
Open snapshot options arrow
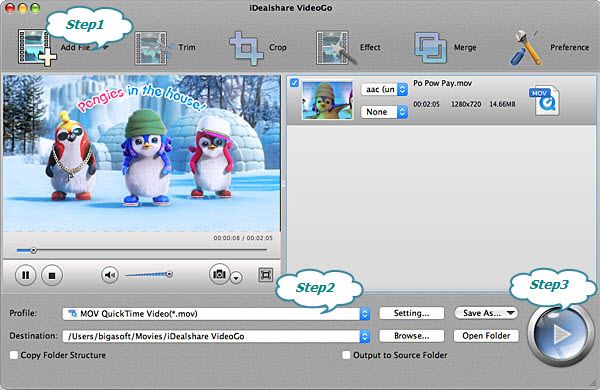236,278
